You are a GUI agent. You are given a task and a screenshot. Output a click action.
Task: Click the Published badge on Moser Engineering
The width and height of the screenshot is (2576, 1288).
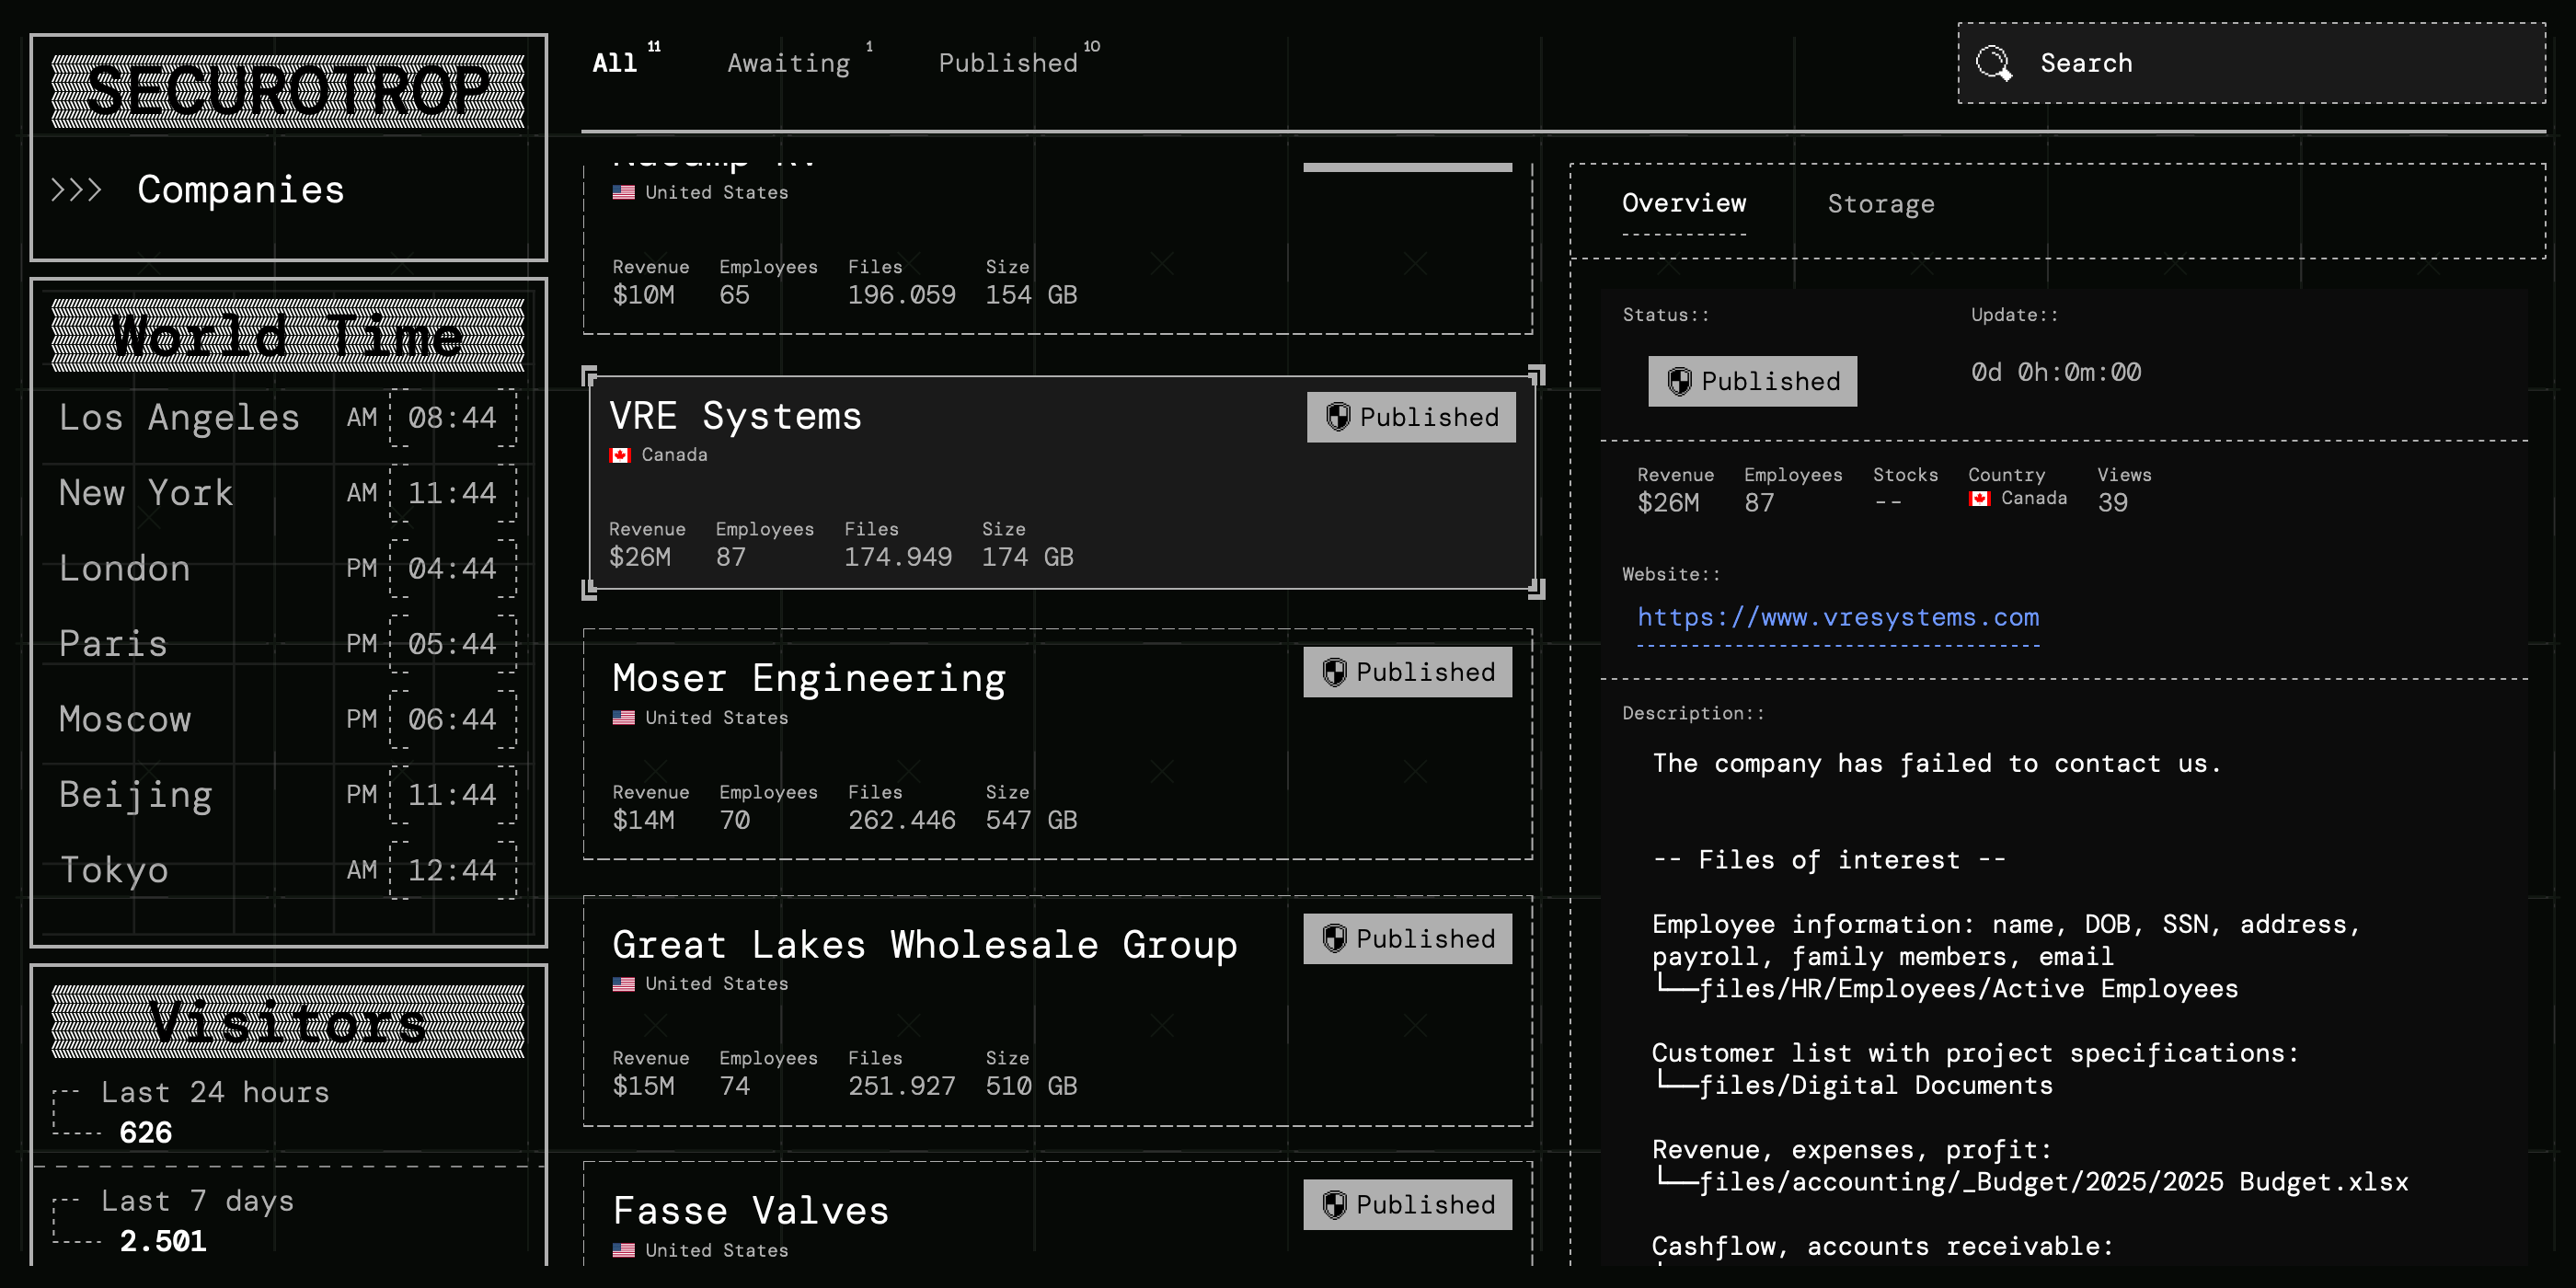(x=1407, y=671)
